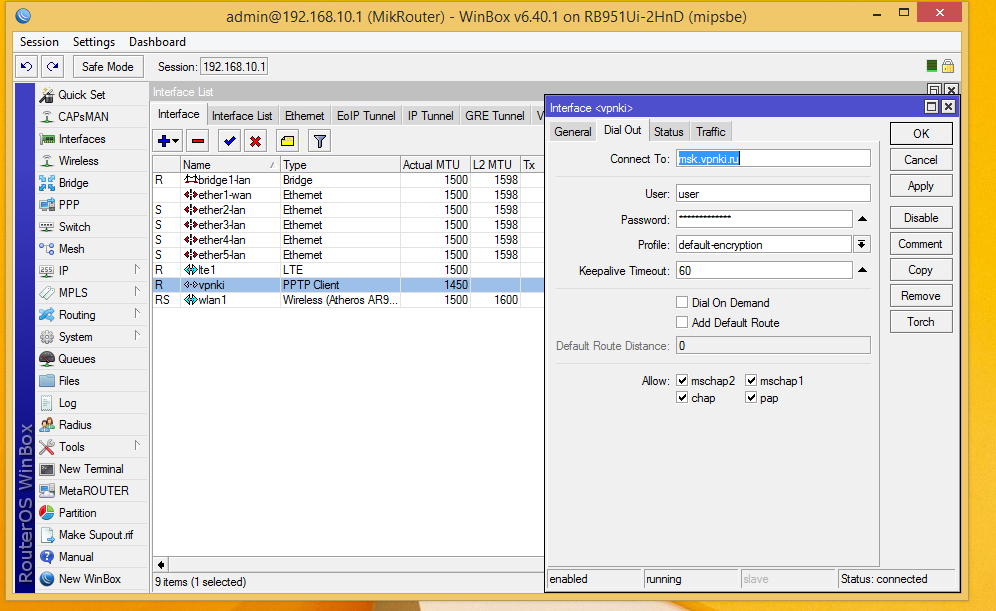Click the Comment button in dialog

pos(921,244)
